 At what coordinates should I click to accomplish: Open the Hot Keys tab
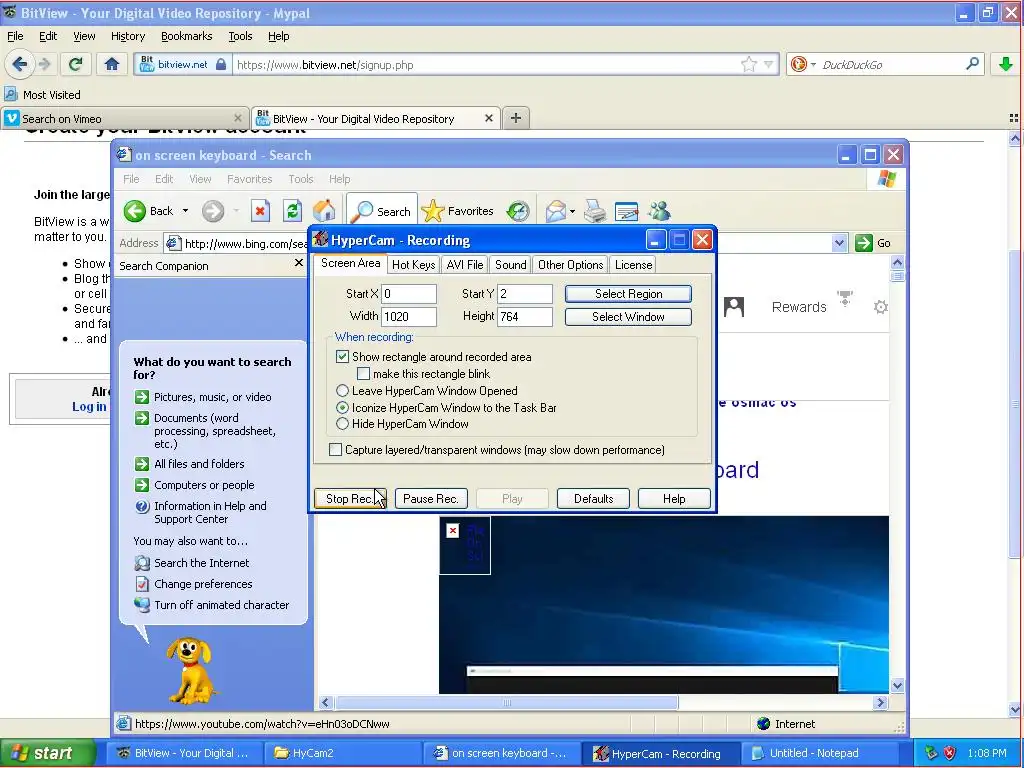pos(413,264)
